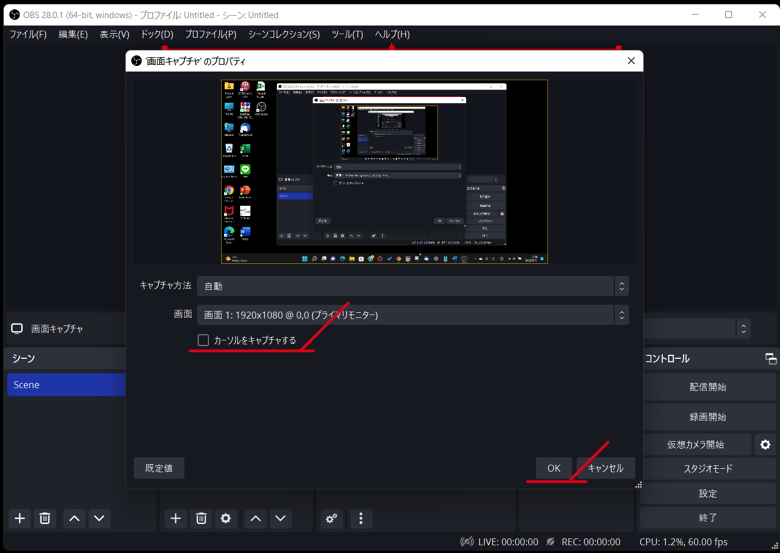This screenshot has height=553, width=780.
Task: Open the Edit menu
Action: click(x=73, y=34)
